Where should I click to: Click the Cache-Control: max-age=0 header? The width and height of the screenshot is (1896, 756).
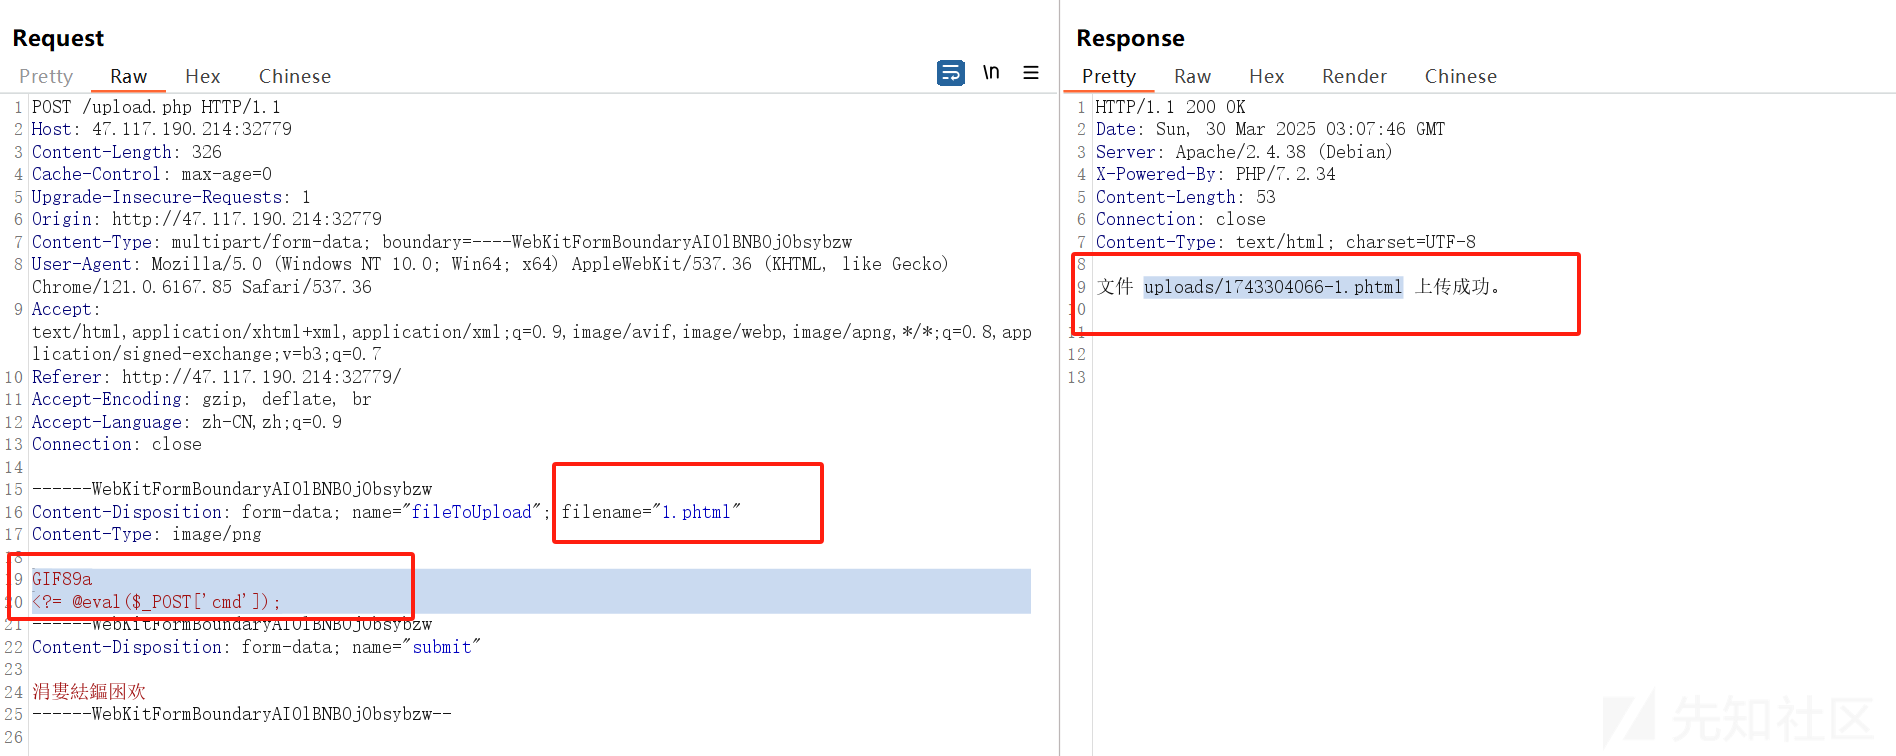152,174
